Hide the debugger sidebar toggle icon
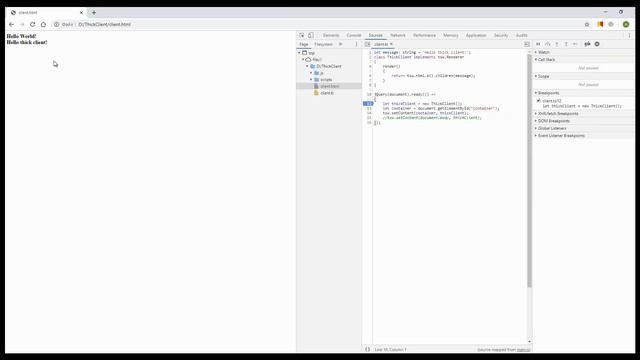640x360 pixels. point(527,44)
